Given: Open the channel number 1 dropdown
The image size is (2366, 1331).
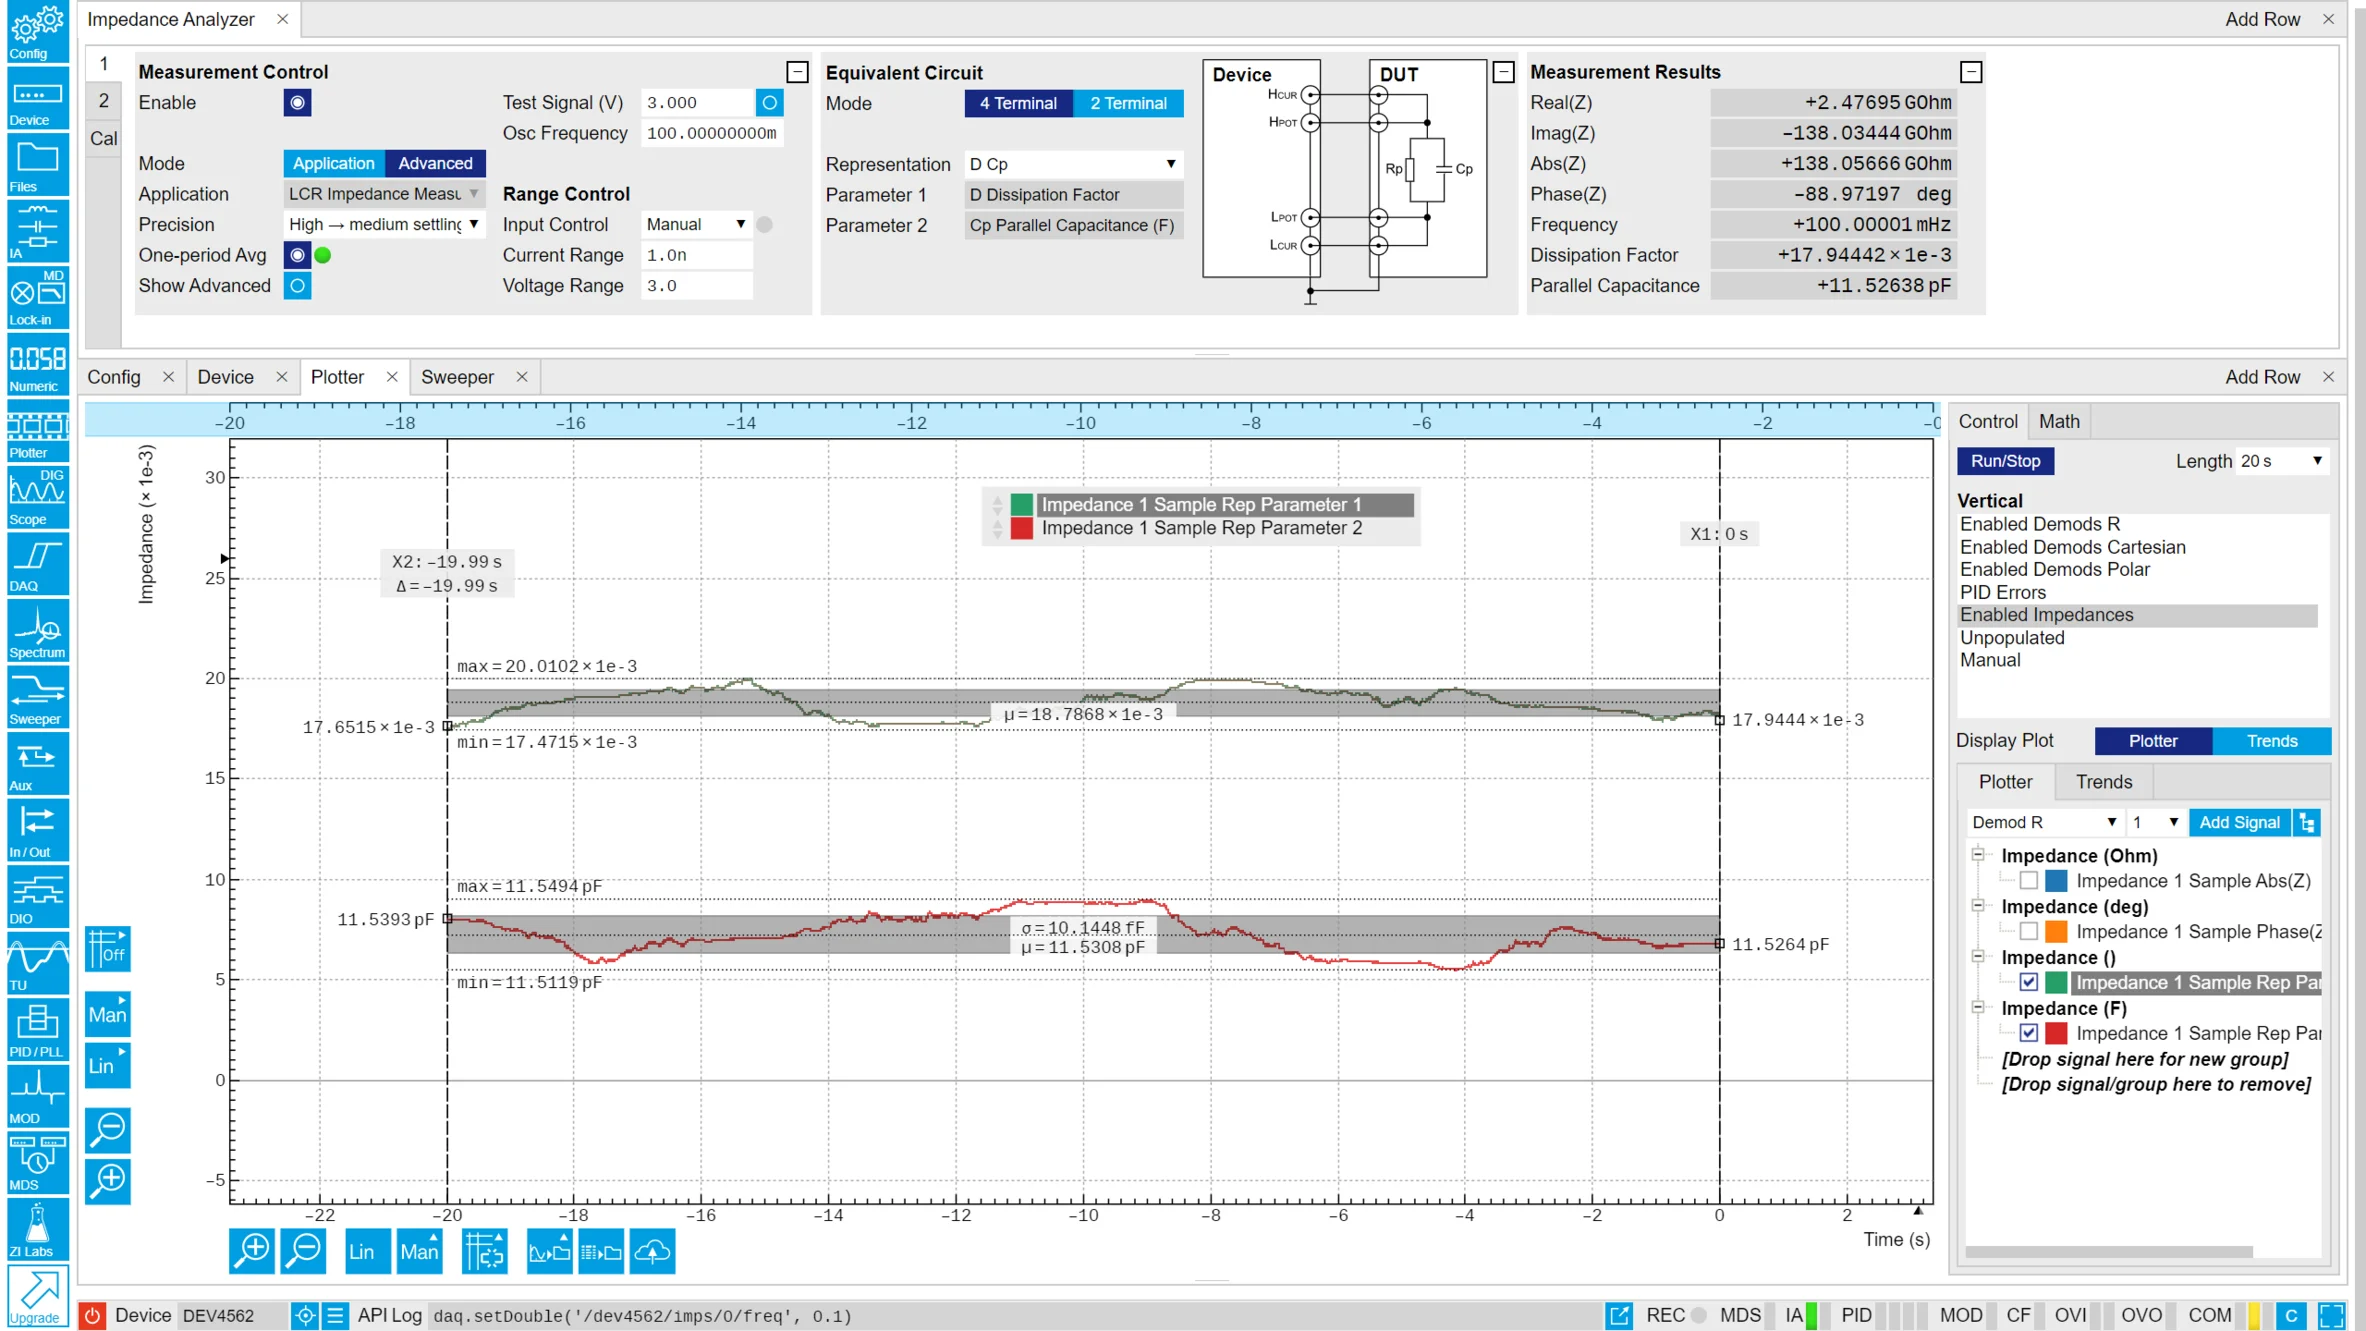Looking at the screenshot, I should tap(2155, 822).
